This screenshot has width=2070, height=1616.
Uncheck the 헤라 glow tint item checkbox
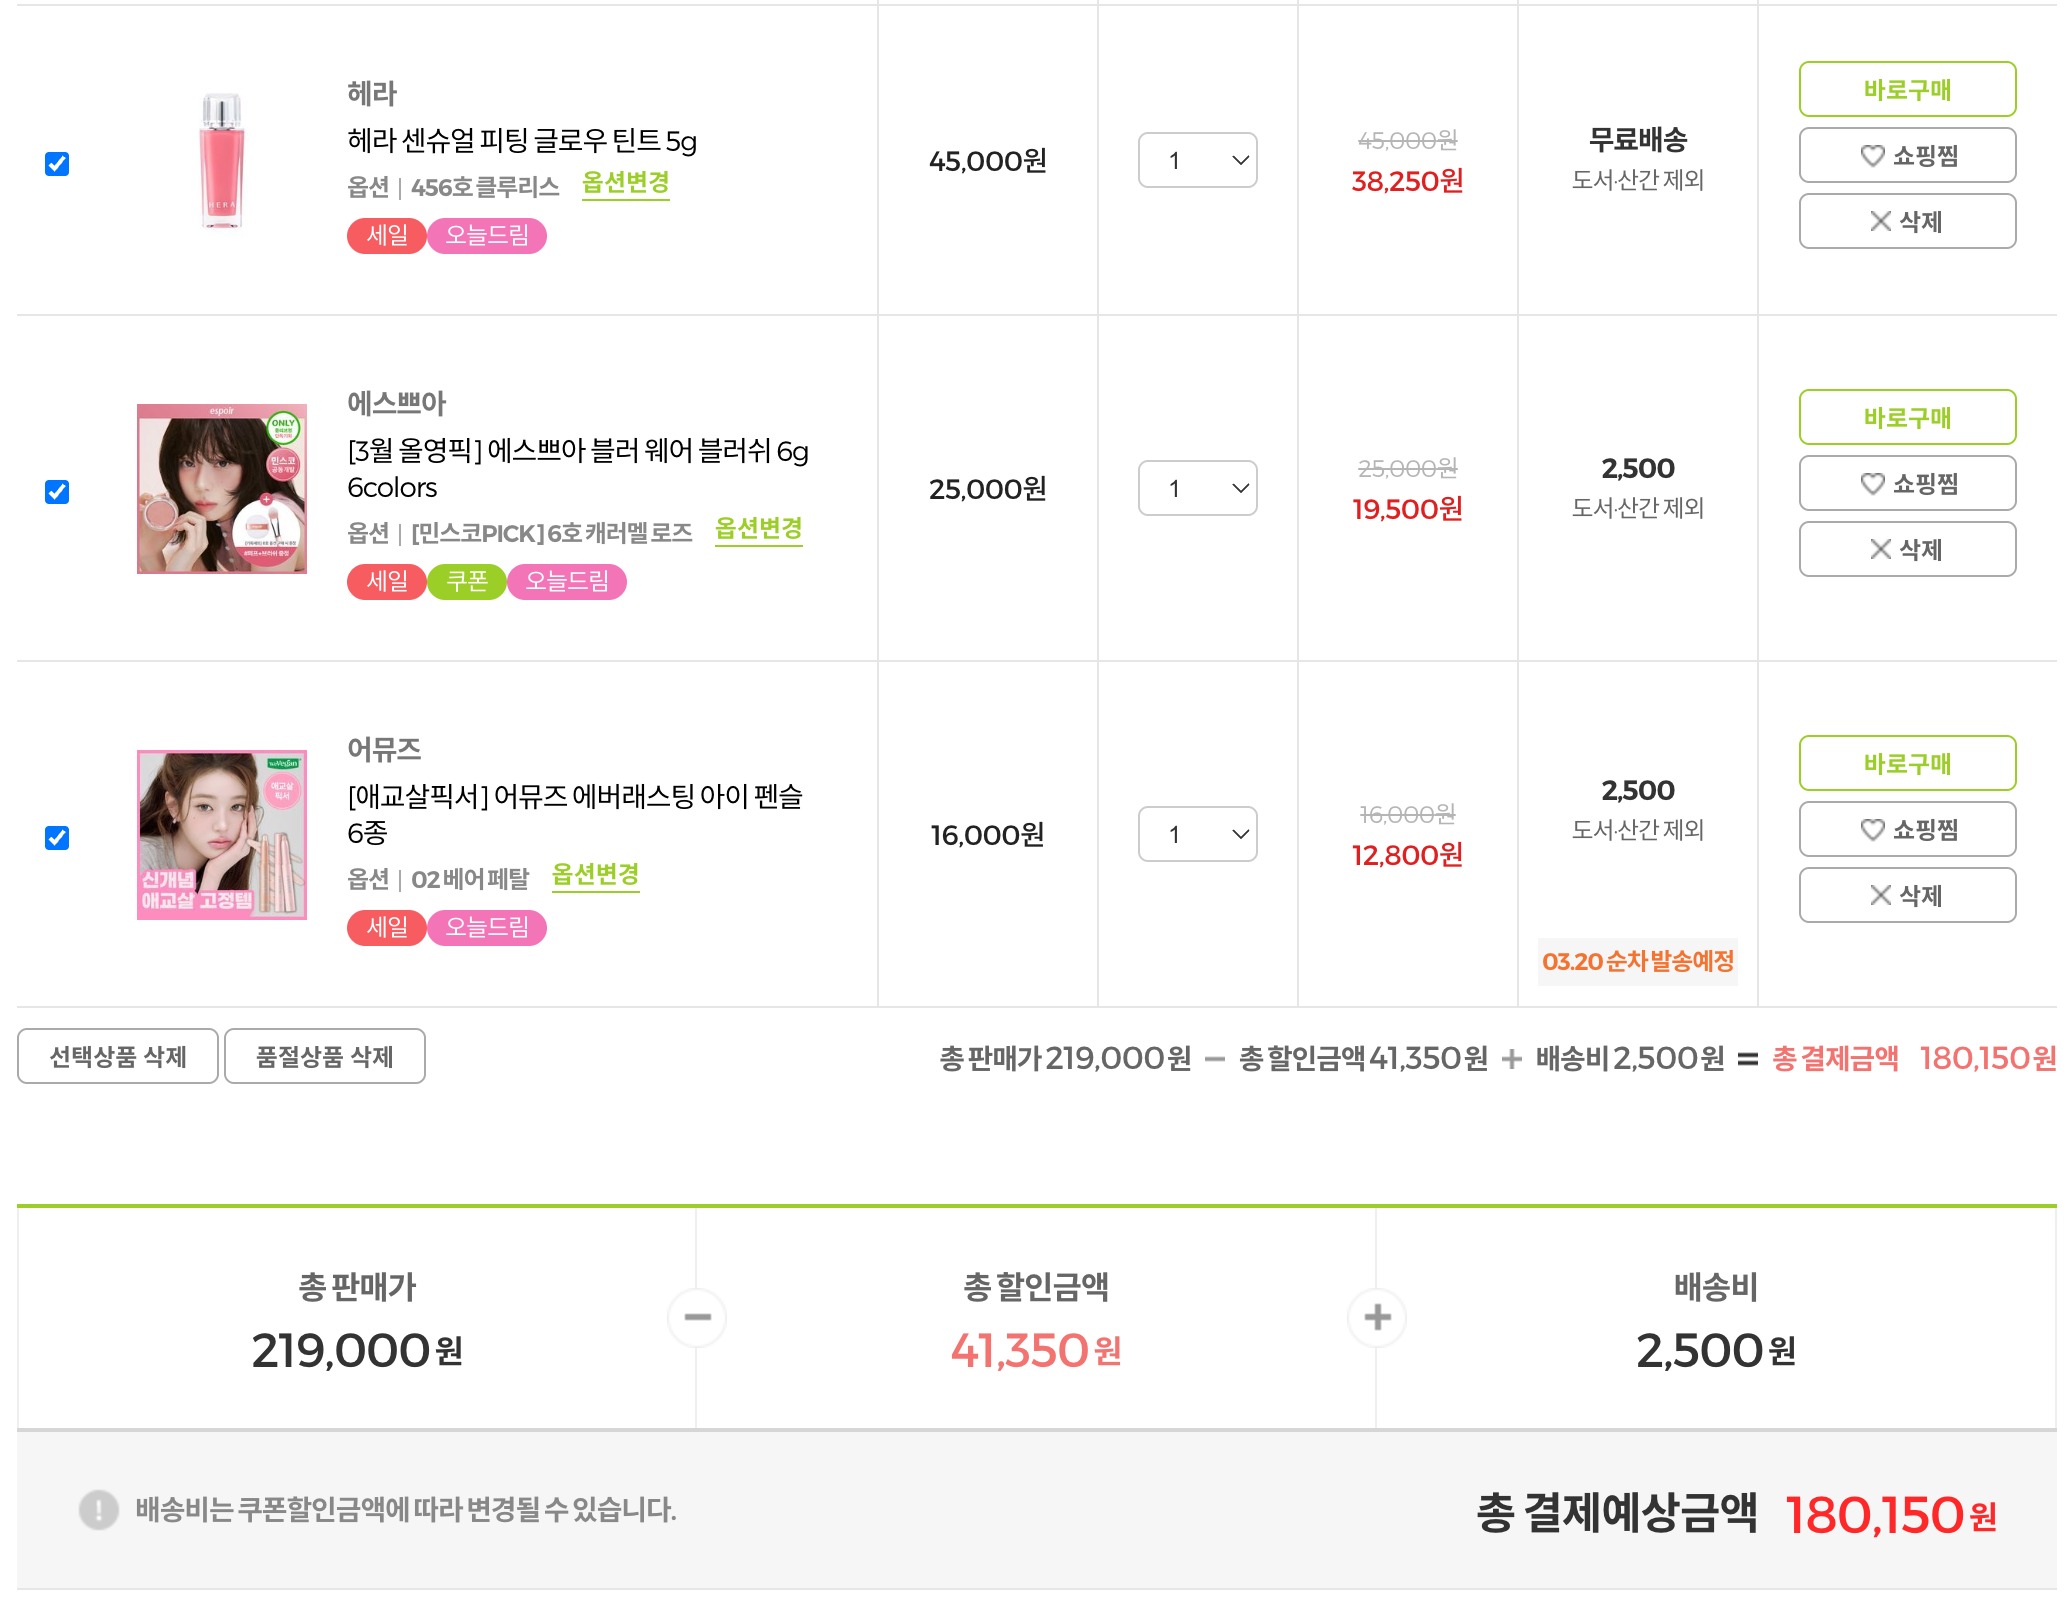point(57,164)
